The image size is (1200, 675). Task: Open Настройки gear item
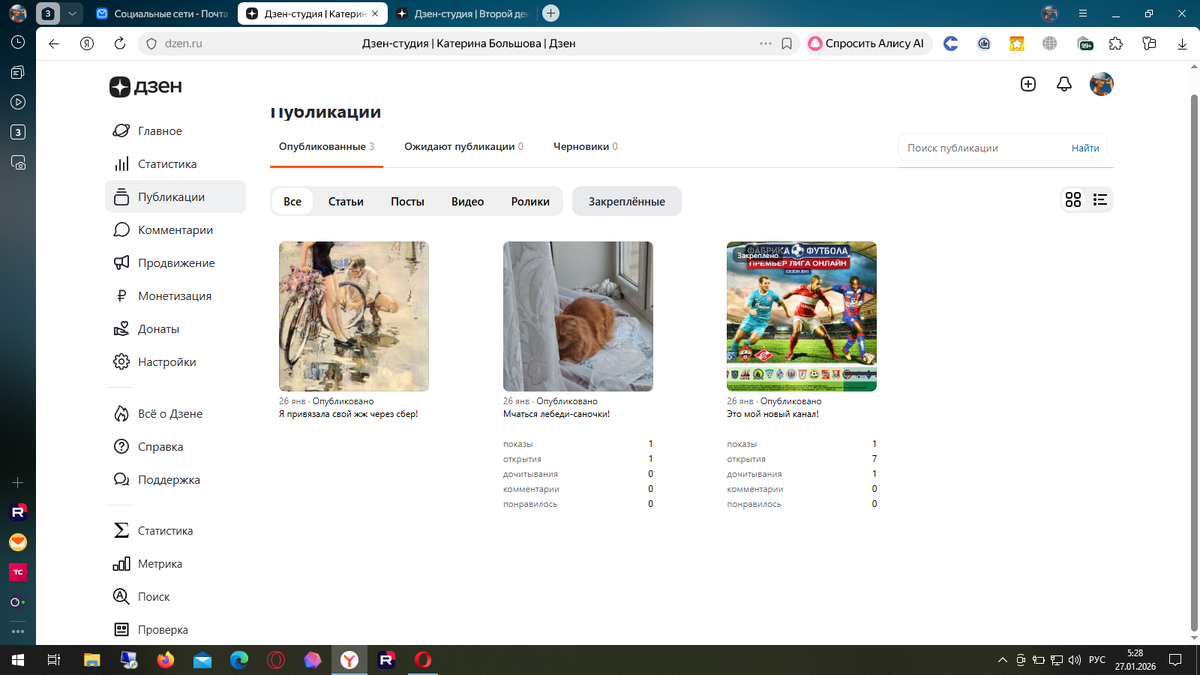click(166, 362)
